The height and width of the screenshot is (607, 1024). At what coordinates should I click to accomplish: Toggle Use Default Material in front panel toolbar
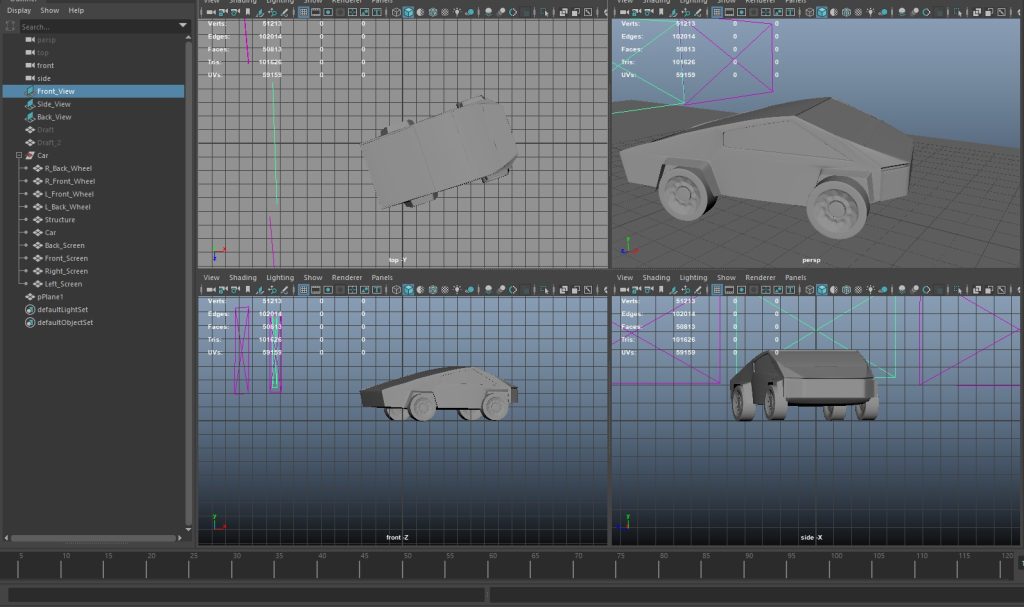pyautogui.click(x=421, y=289)
